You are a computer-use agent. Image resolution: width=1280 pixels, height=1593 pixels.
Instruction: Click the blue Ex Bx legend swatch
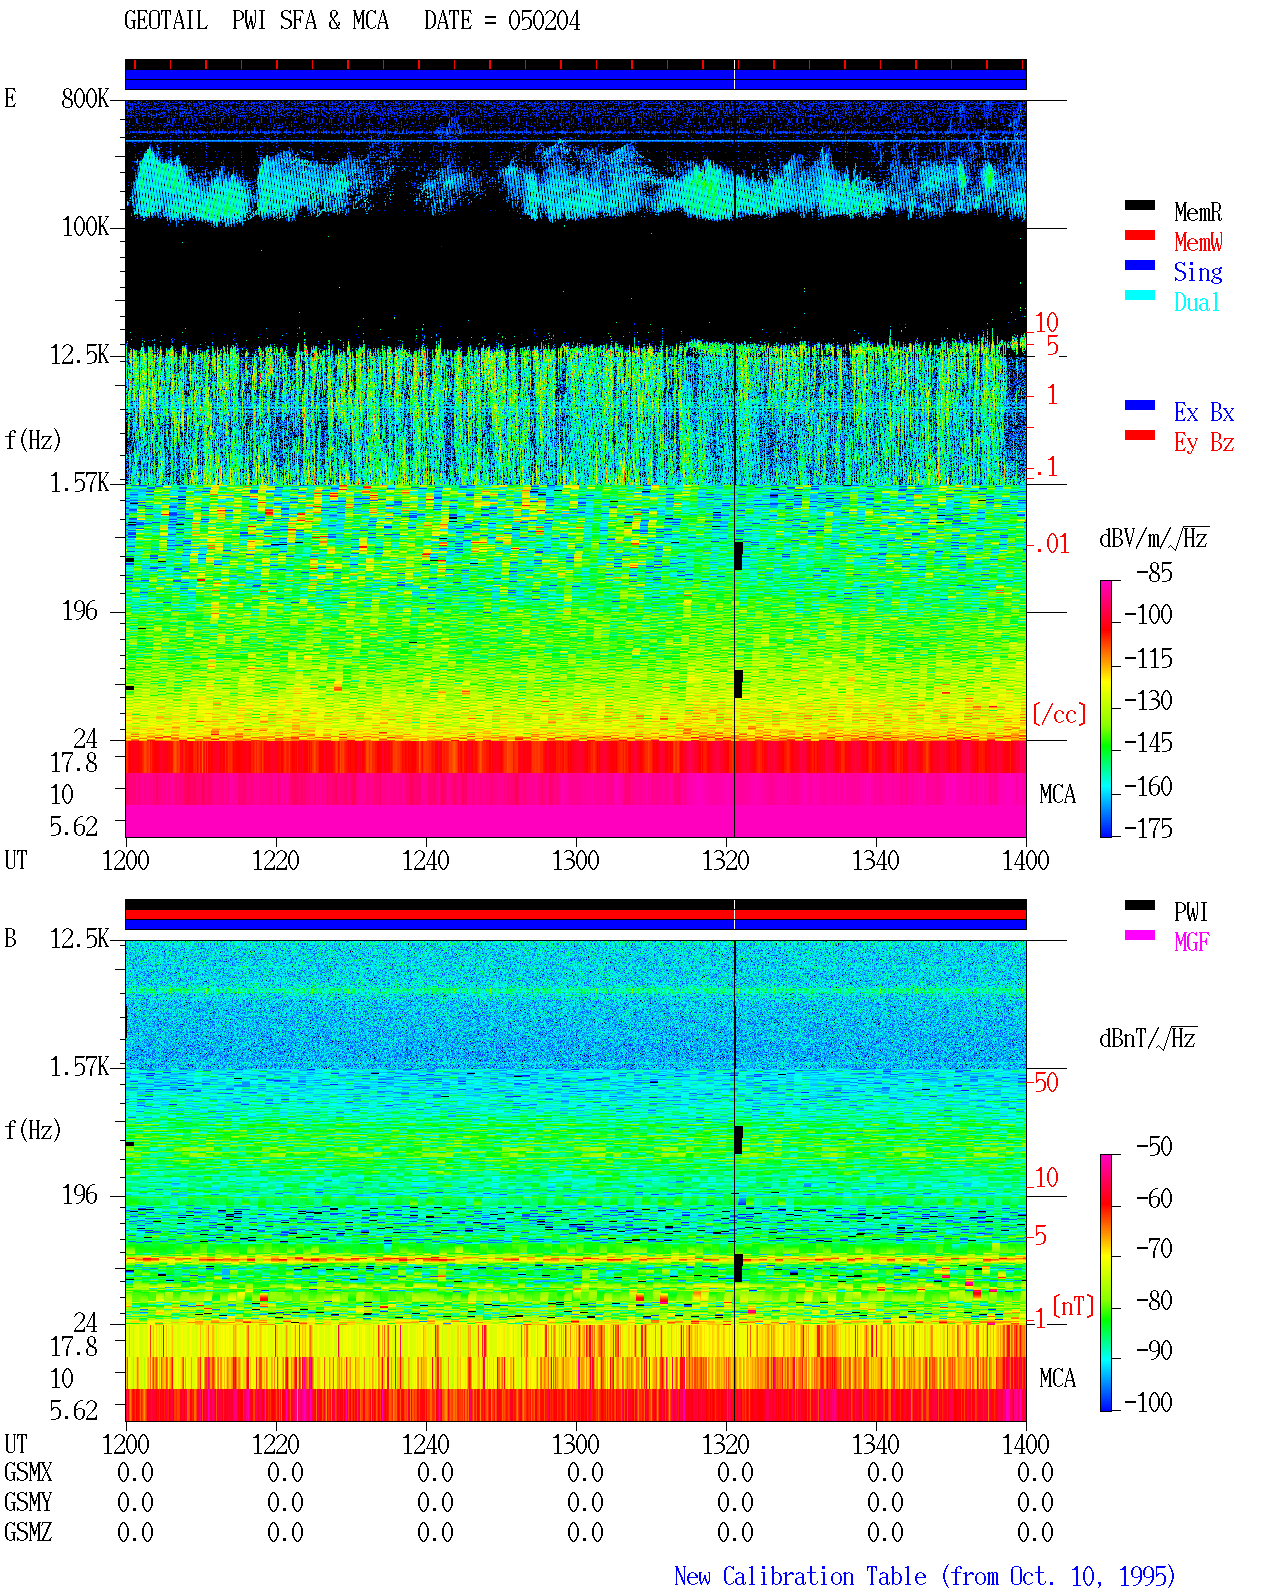(x=1140, y=405)
